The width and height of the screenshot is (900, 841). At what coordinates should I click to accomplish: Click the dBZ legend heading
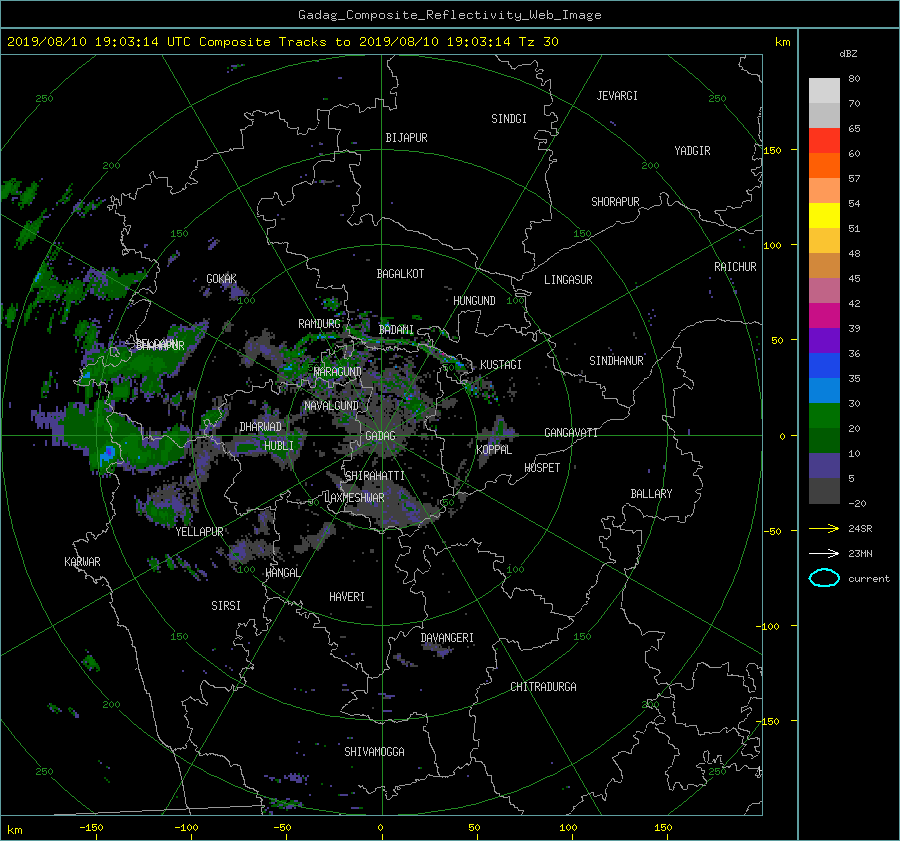click(x=848, y=54)
